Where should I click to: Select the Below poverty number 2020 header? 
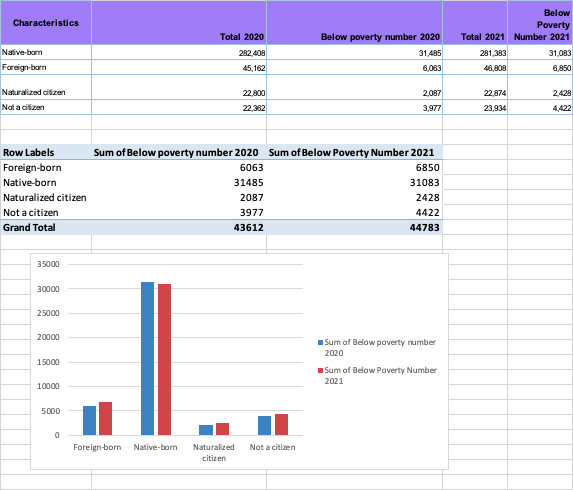coord(354,23)
